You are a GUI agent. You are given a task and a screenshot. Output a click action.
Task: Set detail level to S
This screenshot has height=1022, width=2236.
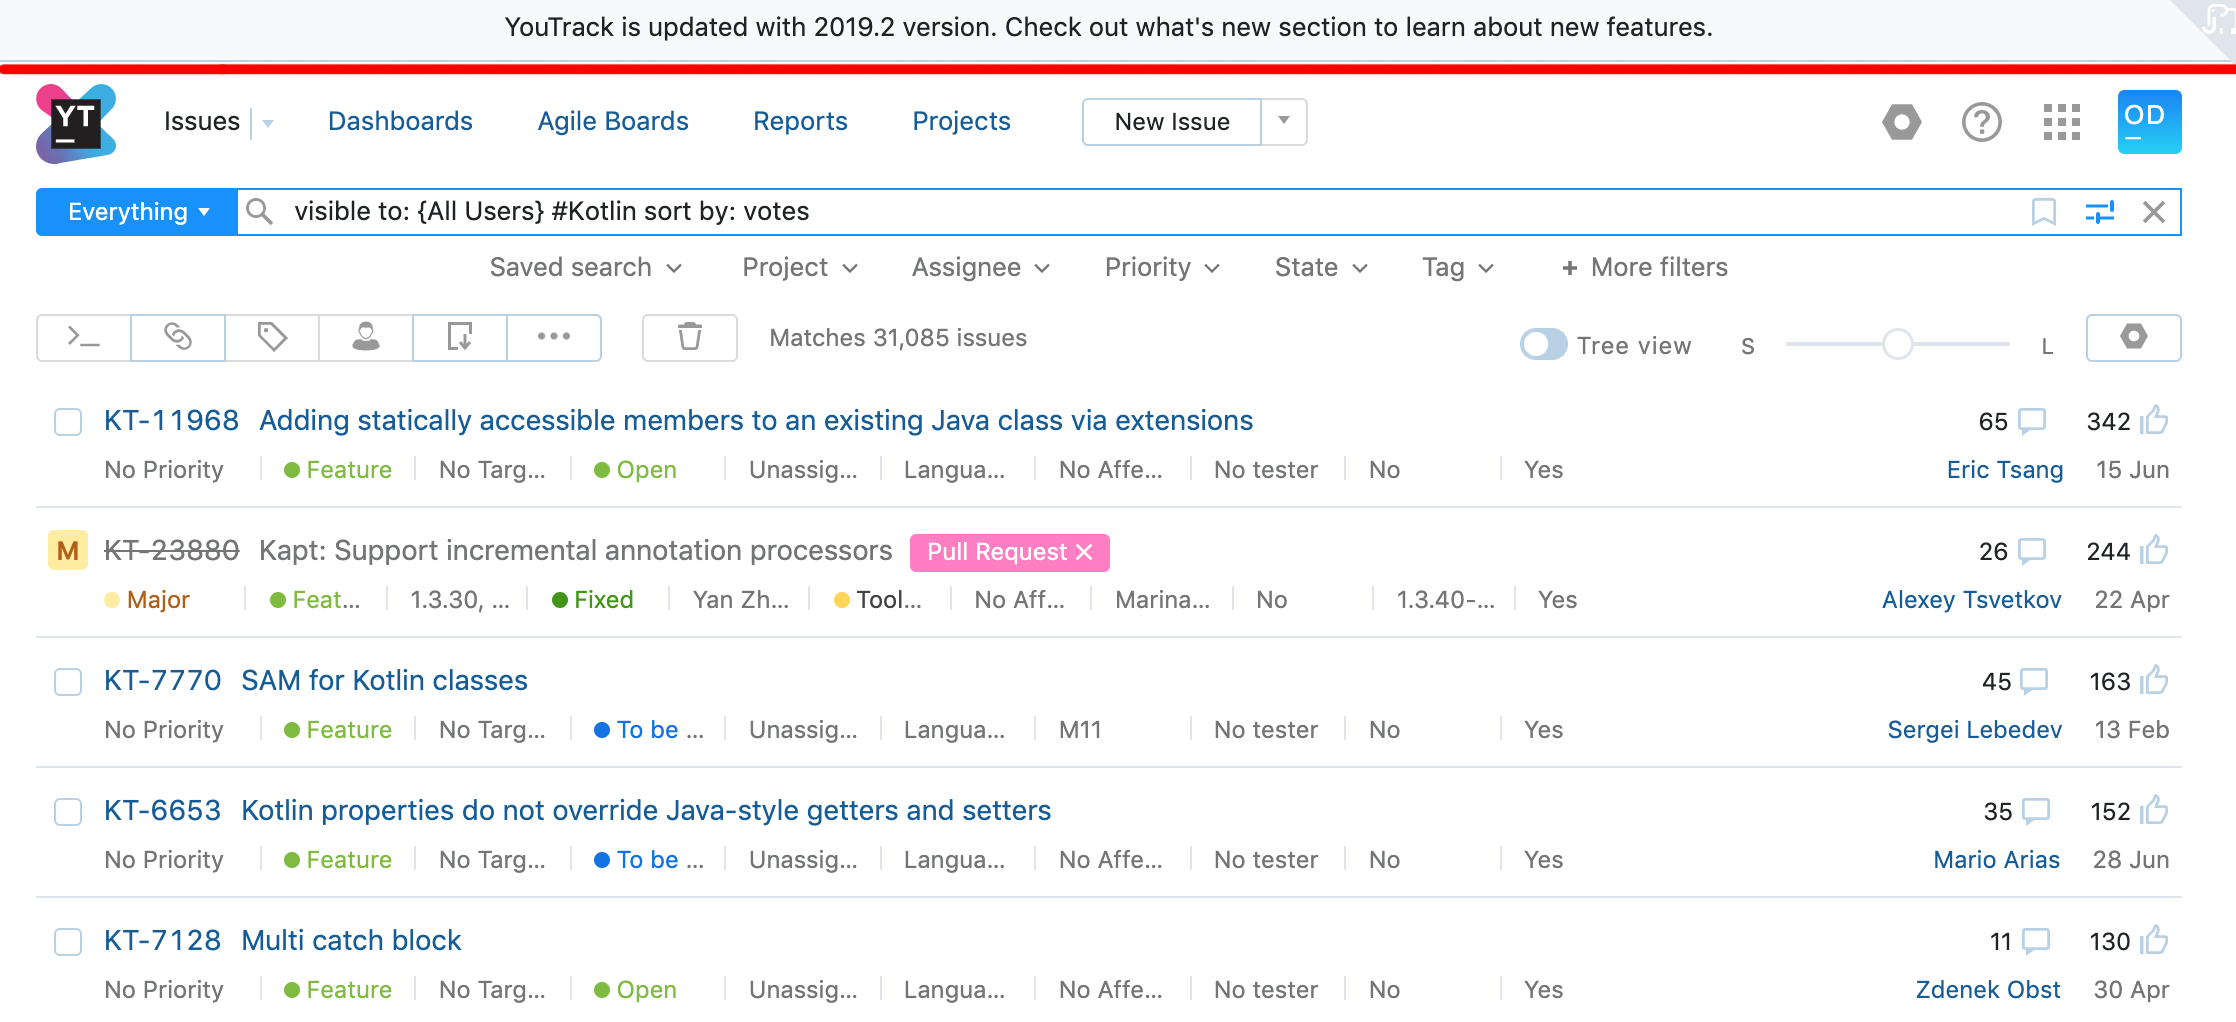pyautogui.click(x=1748, y=346)
